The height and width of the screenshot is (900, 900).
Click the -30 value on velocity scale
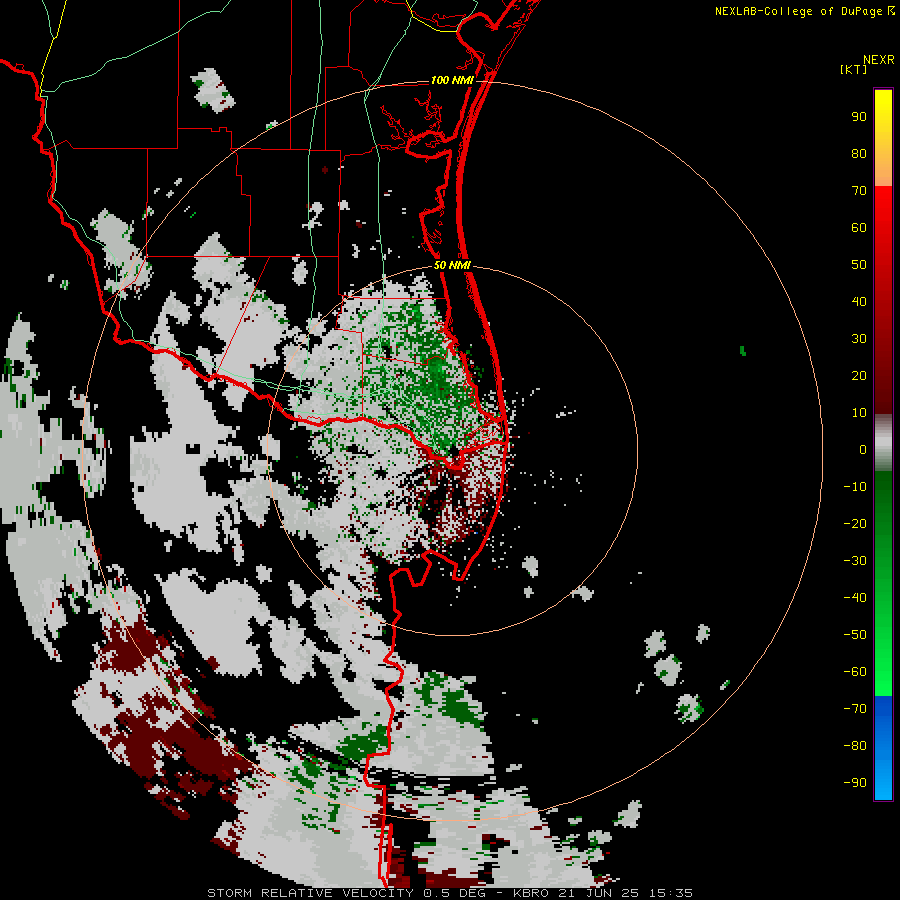coord(855,561)
